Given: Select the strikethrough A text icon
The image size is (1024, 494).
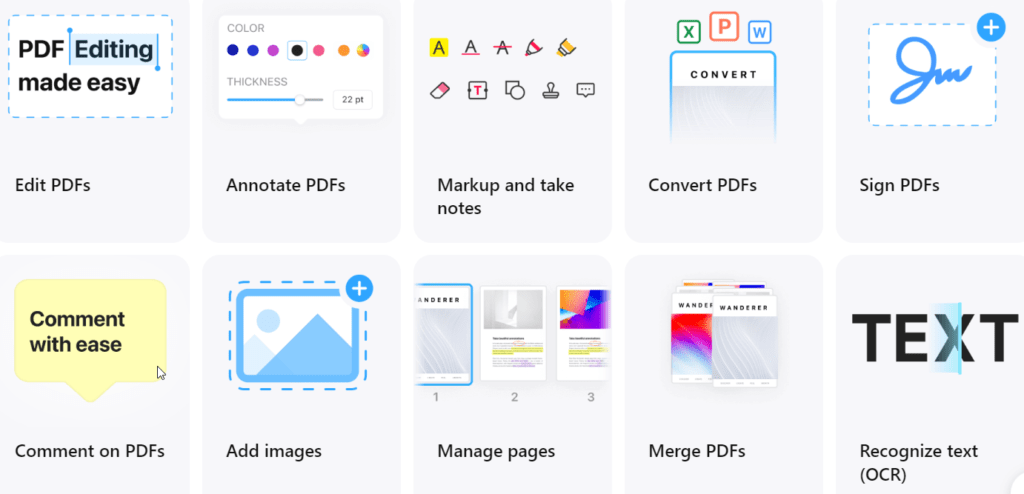Looking at the screenshot, I should coord(502,48).
